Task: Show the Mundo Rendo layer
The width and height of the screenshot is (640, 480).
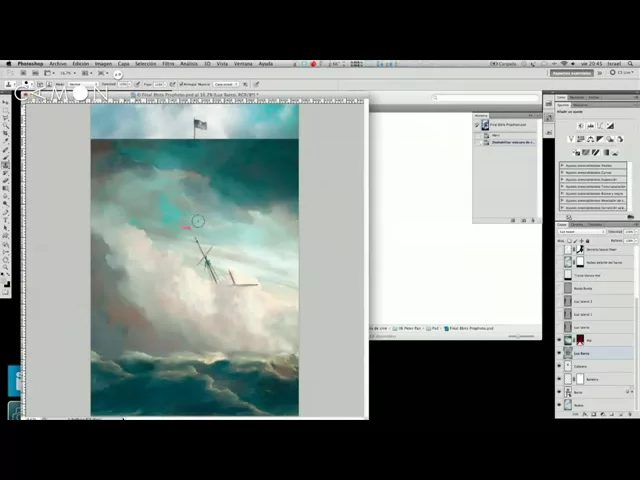Action: pos(559,288)
